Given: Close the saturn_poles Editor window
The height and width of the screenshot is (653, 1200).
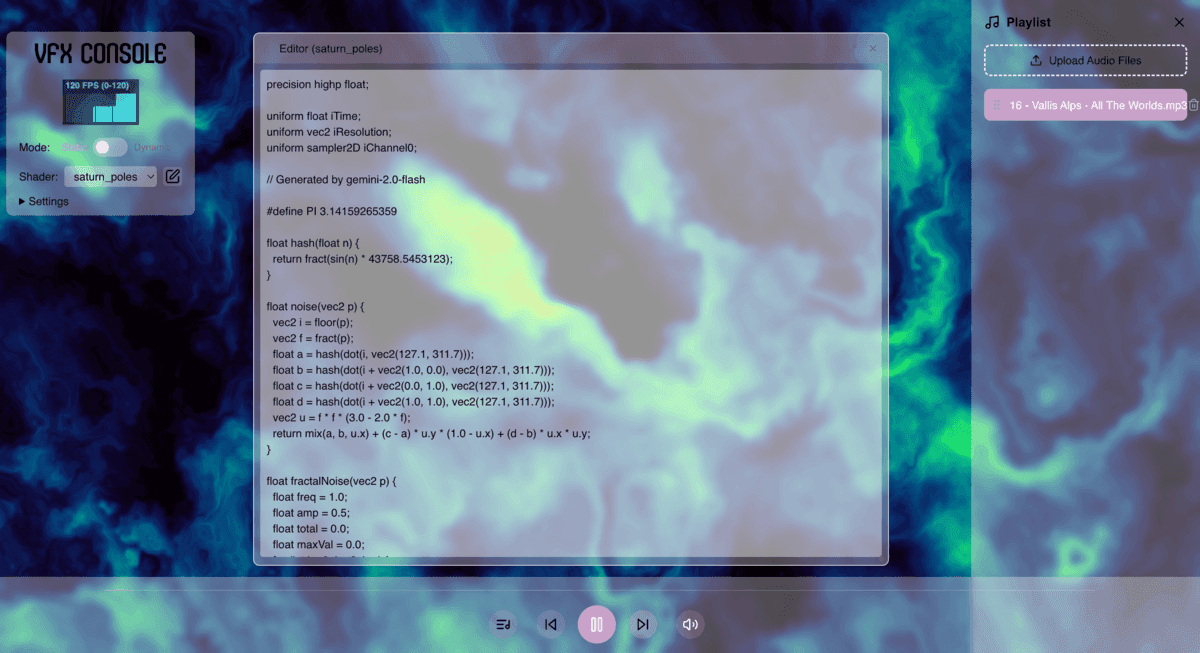Looking at the screenshot, I should (x=872, y=48).
